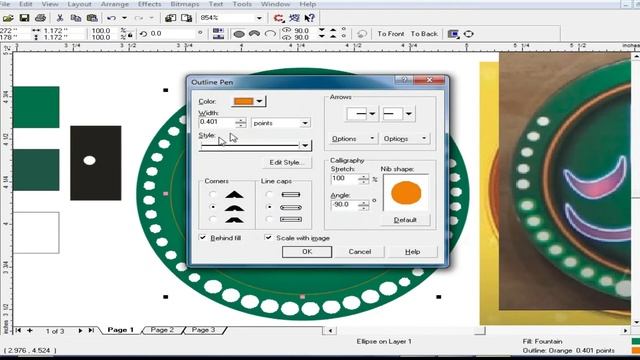Click the Paste clipboard icon
The image size is (640, 360).
click(x=92, y=18)
